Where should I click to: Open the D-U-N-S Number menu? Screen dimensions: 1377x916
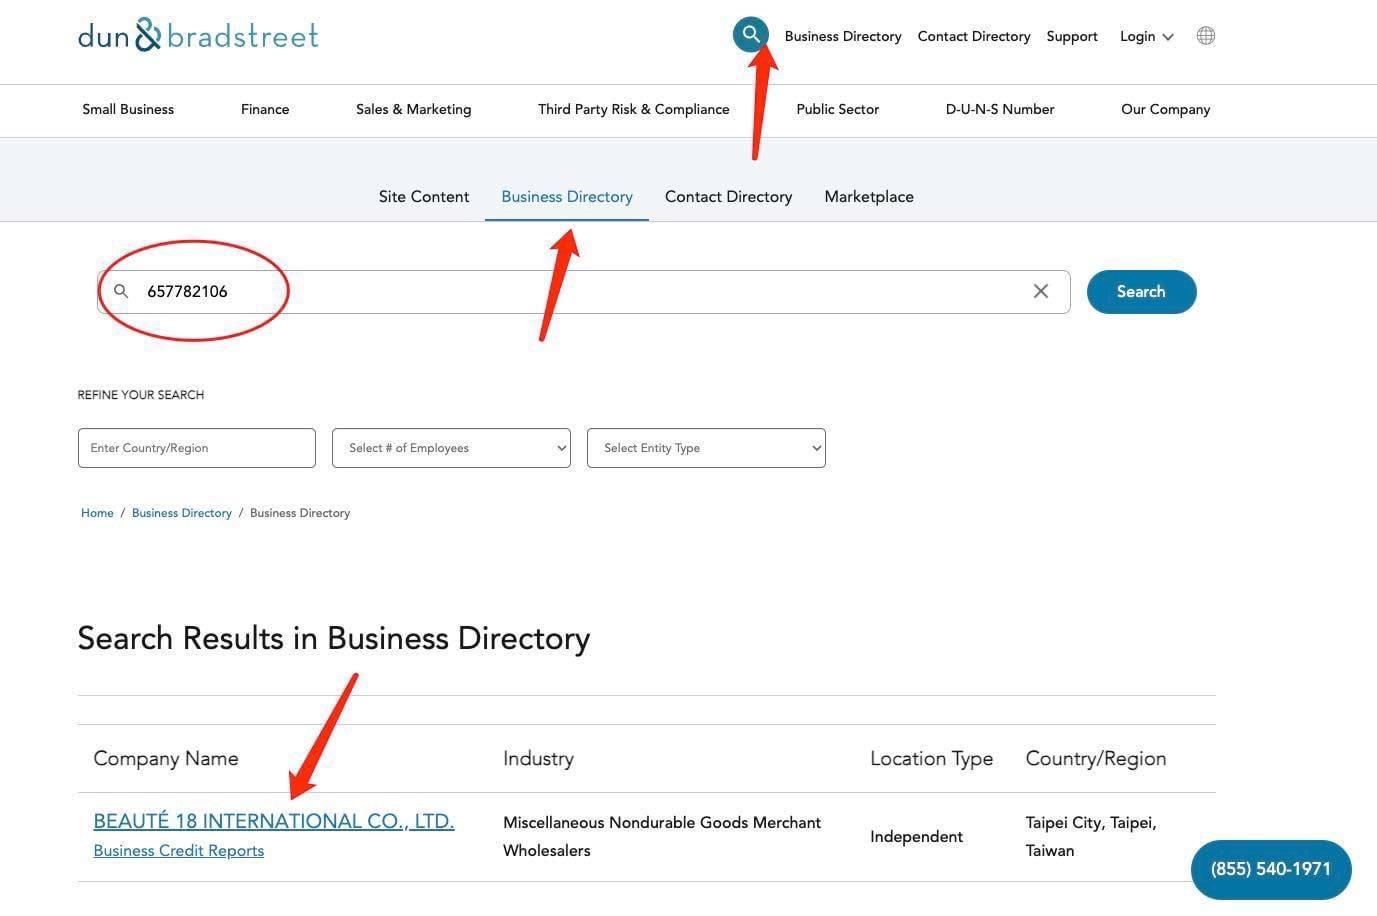tap(999, 110)
